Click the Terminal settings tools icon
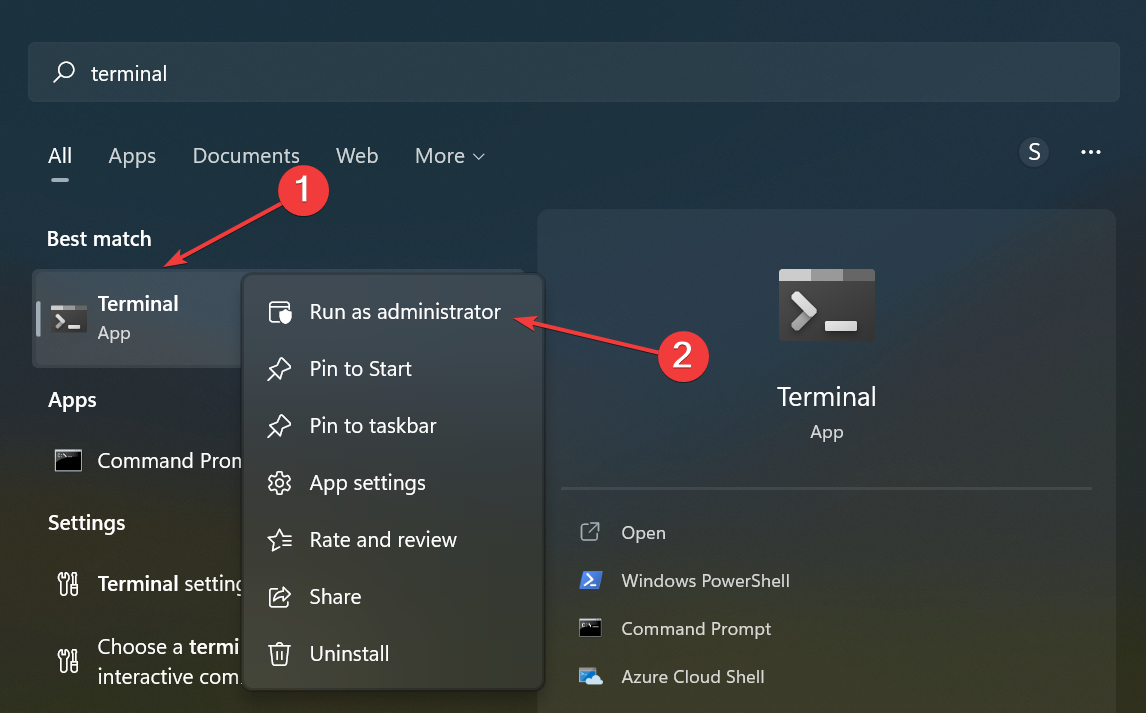Screen dimensions: 1146x713 68,584
